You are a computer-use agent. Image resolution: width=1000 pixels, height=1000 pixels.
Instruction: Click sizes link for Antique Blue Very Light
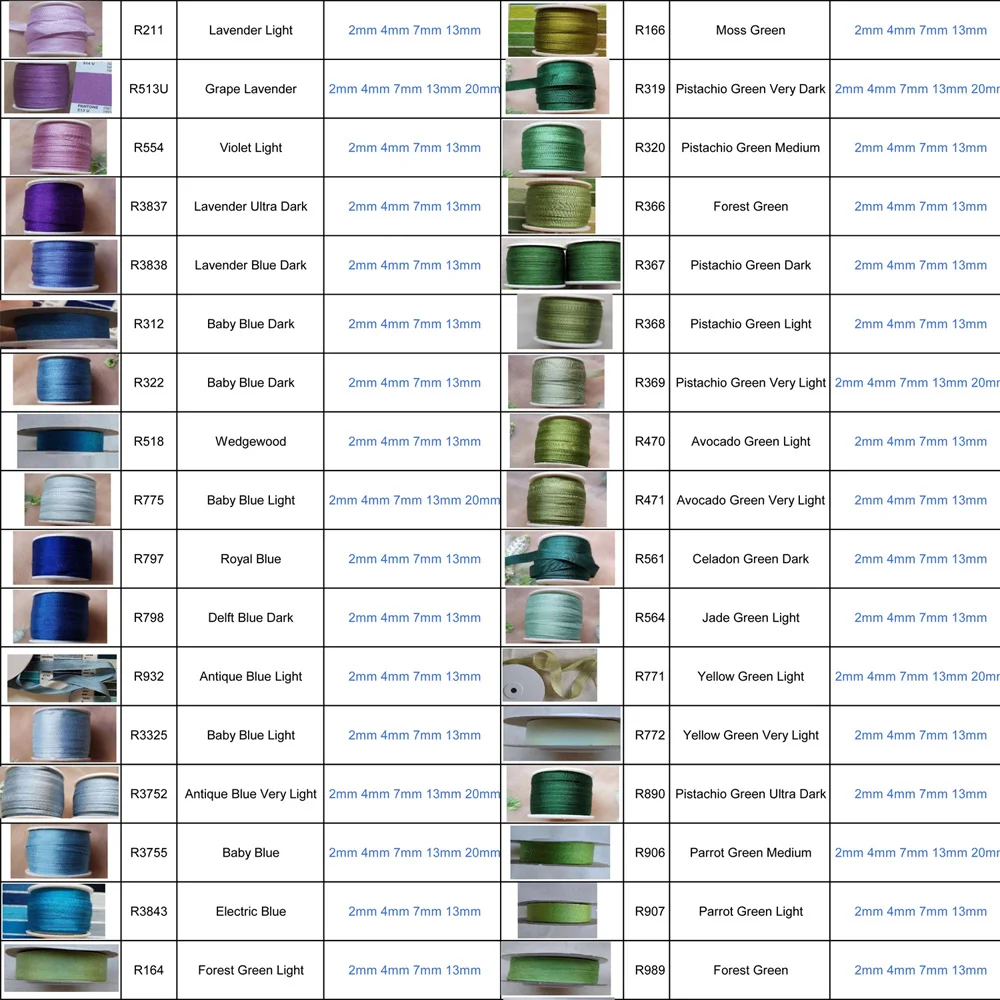415,793
